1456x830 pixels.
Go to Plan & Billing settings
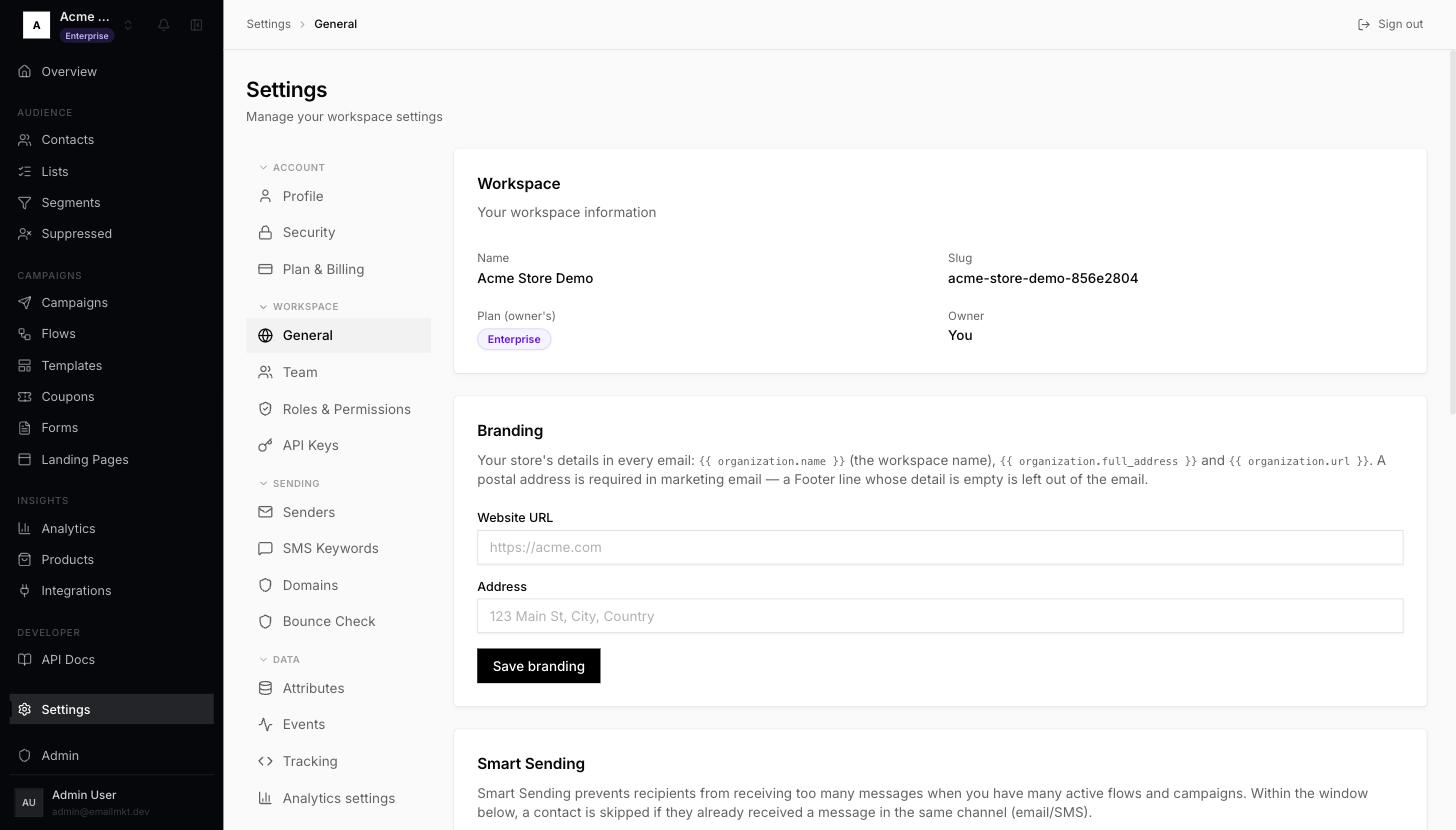point(338,270)
